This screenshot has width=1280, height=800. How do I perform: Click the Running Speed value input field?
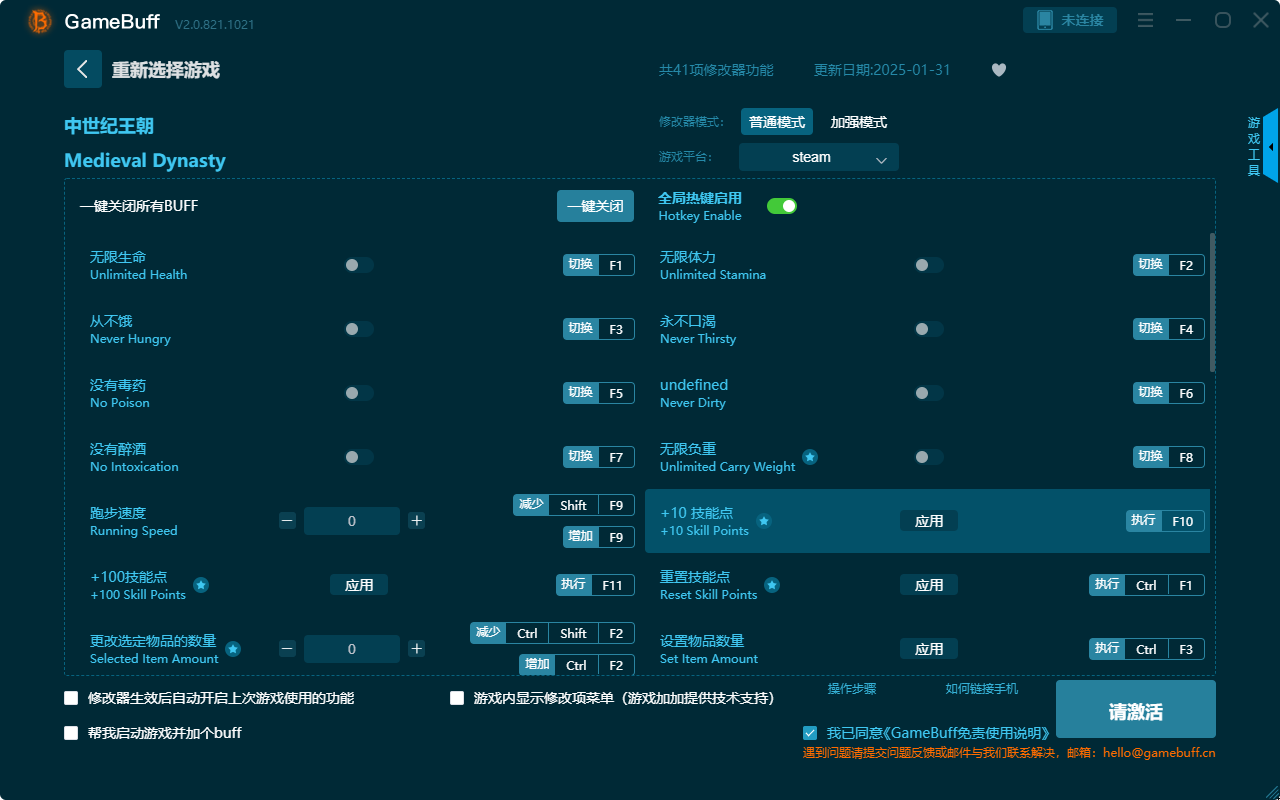coord(352,521)
